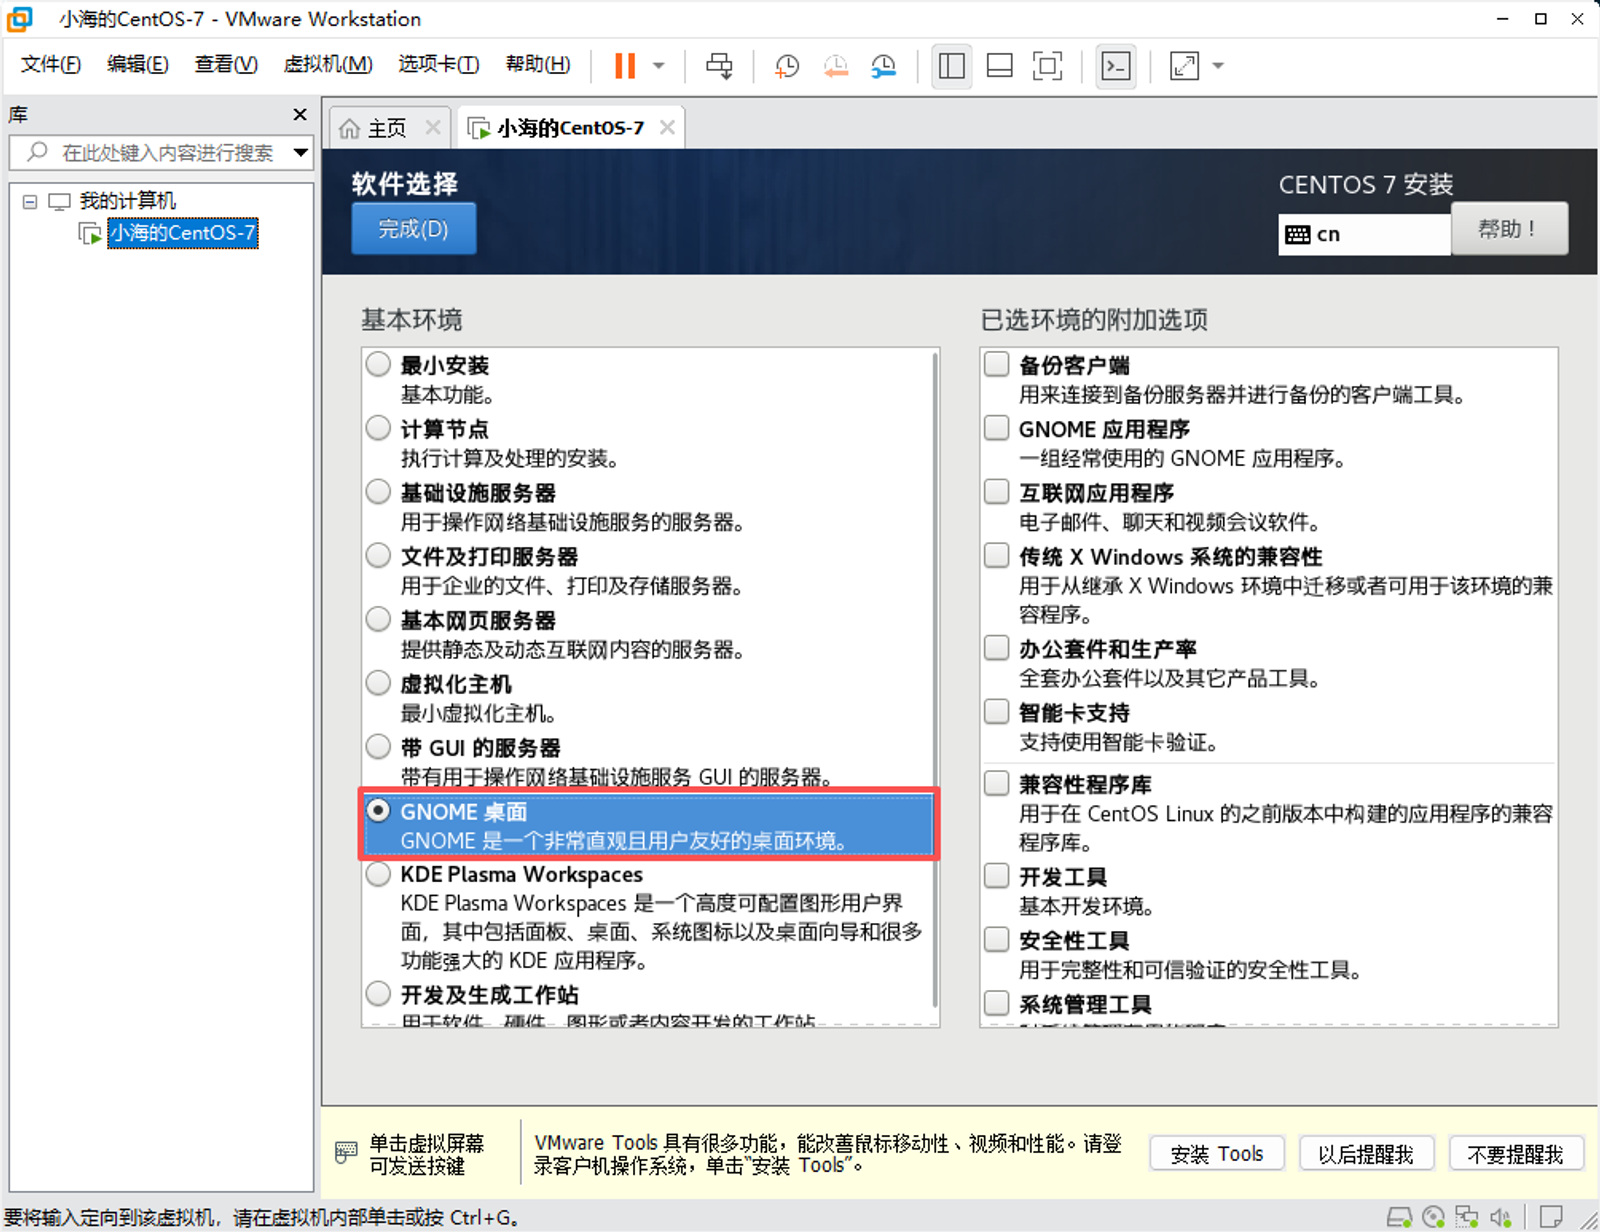This screenshot has width=1600, height=1232.
Task: Check the 传统 X Windows 系统的兼容性 checkbox
Action: pos(996,555)
